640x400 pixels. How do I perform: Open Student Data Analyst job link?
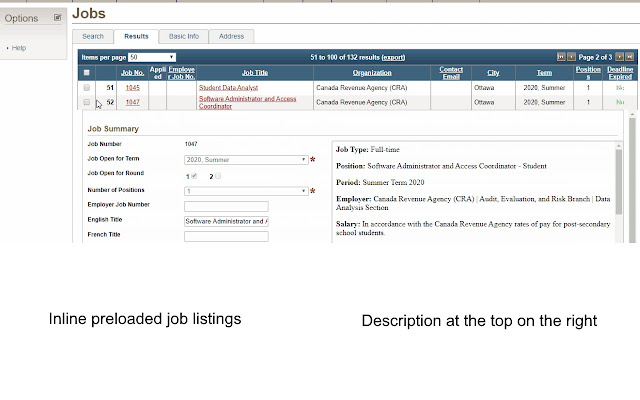click(228, 87)
